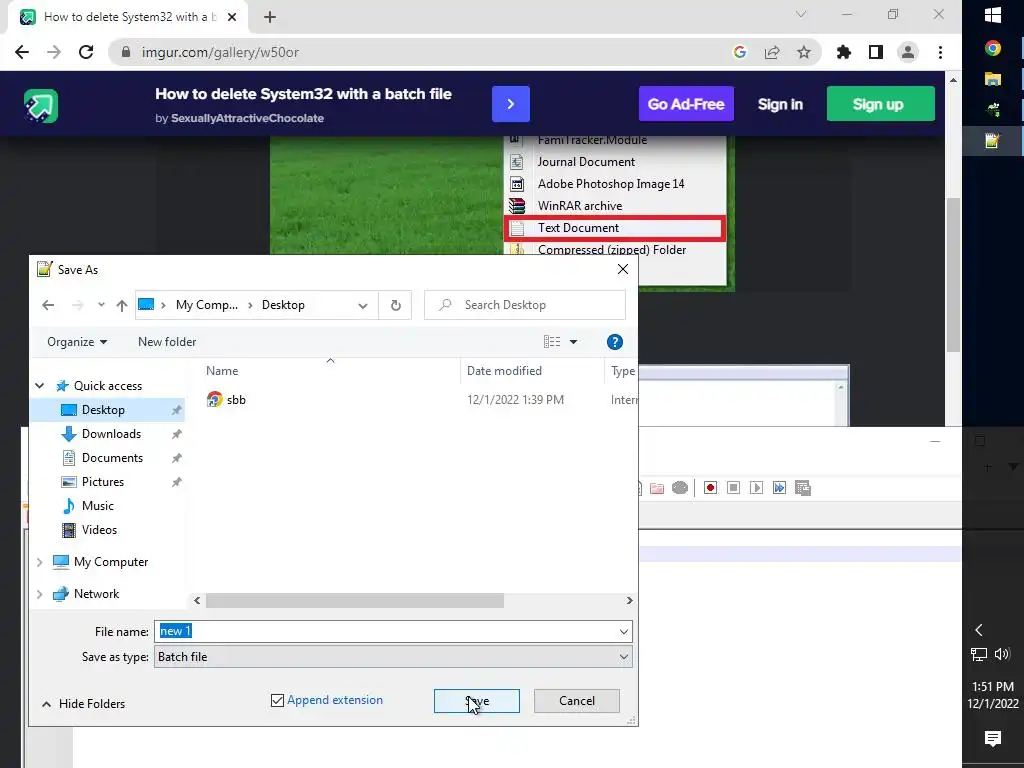The width and height of the screenshot is (1024, 768).
Task: Click the Save button in Save As dialog
Action: (476, 701)
